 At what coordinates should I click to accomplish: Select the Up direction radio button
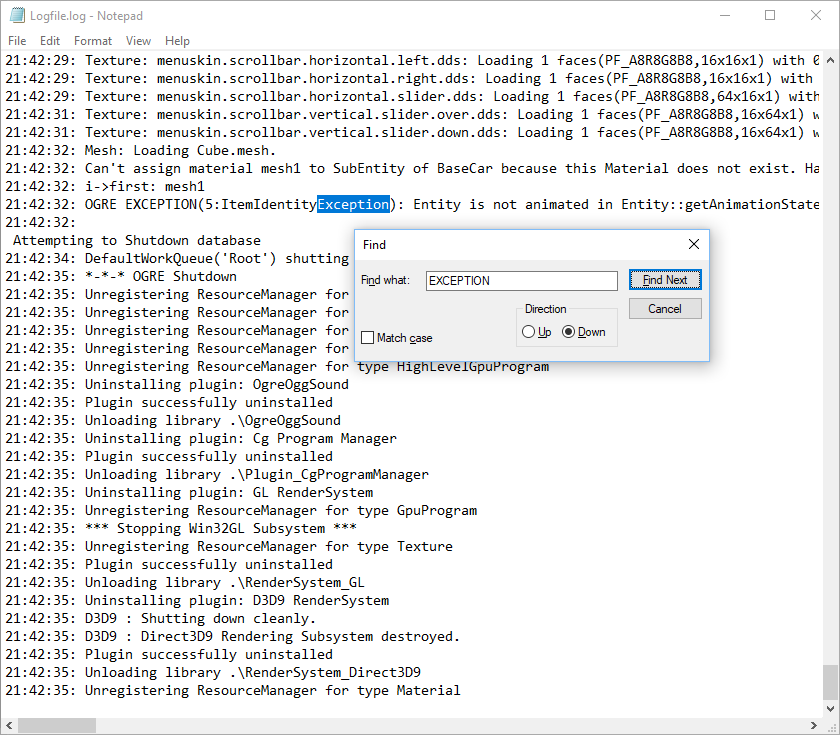click(528, 332)
